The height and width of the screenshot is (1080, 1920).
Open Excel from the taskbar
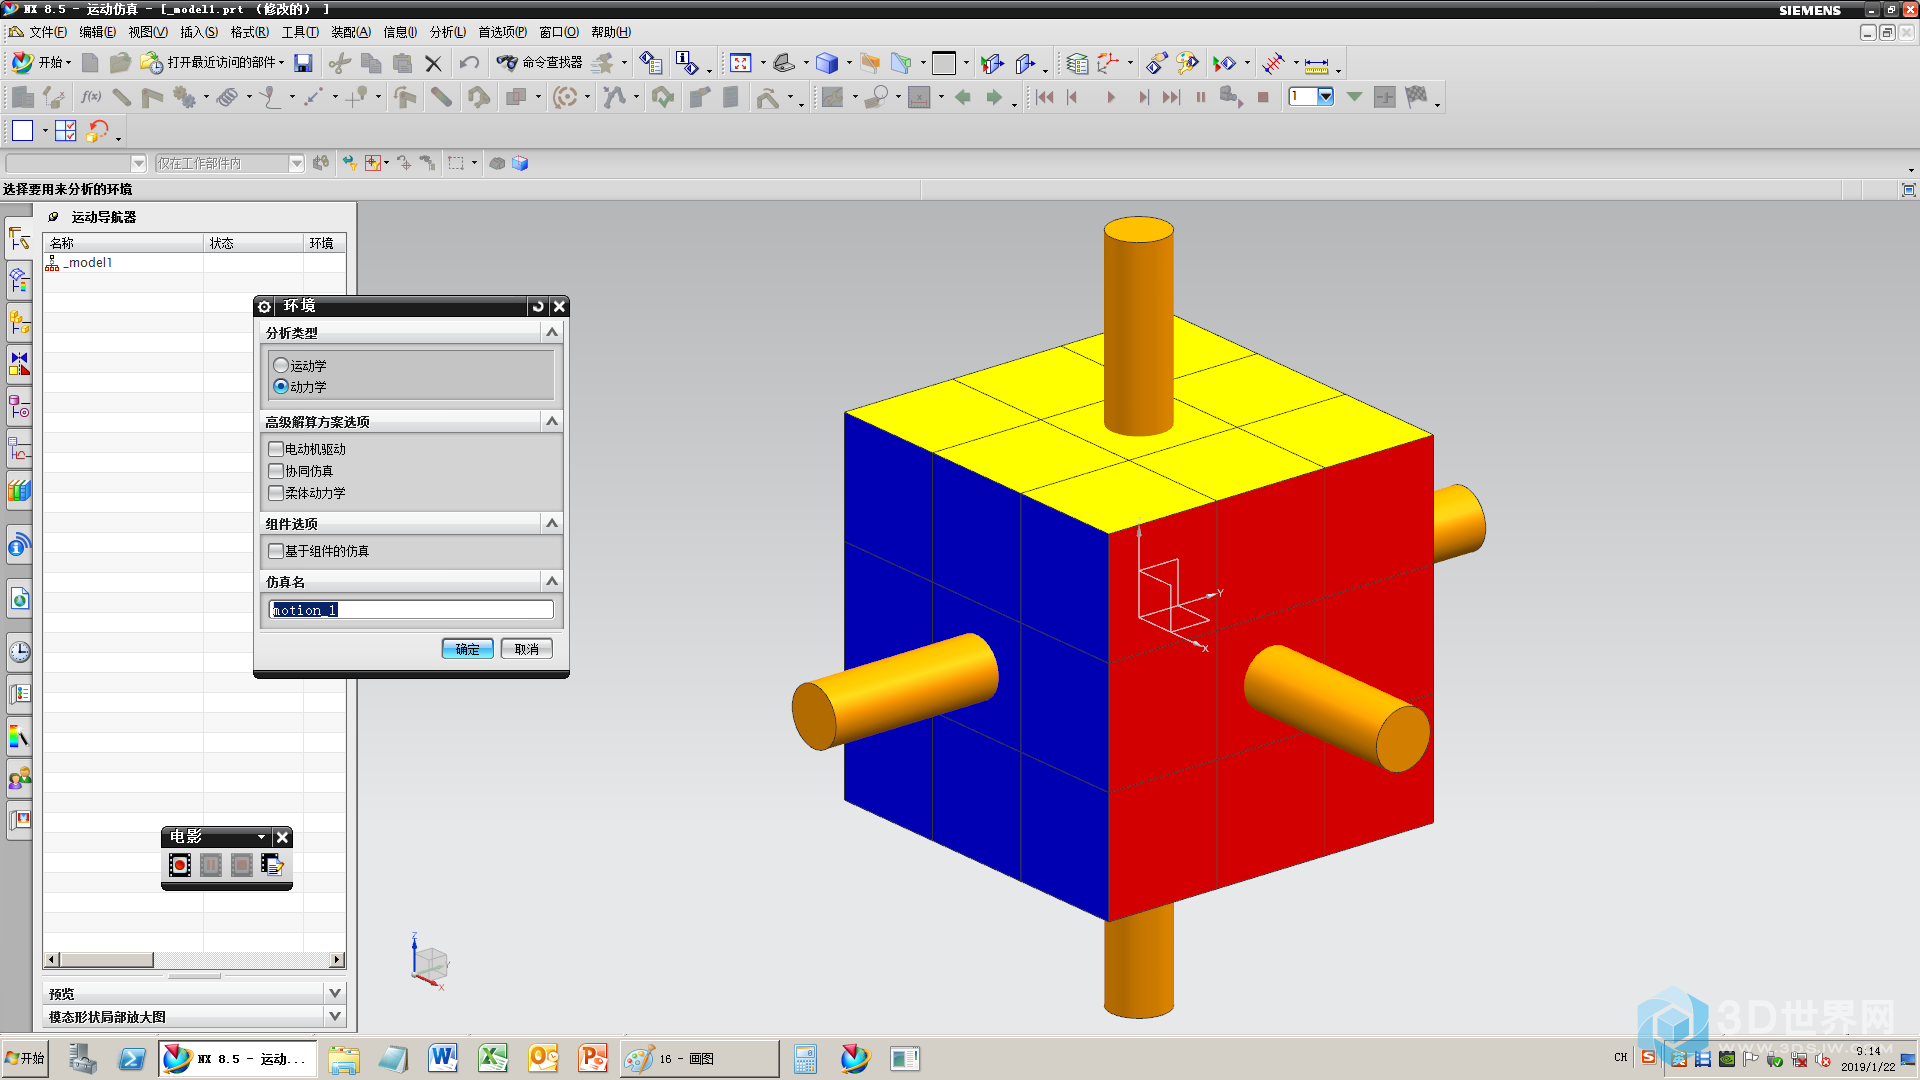pyautogui.click(x=493, y=1058)
